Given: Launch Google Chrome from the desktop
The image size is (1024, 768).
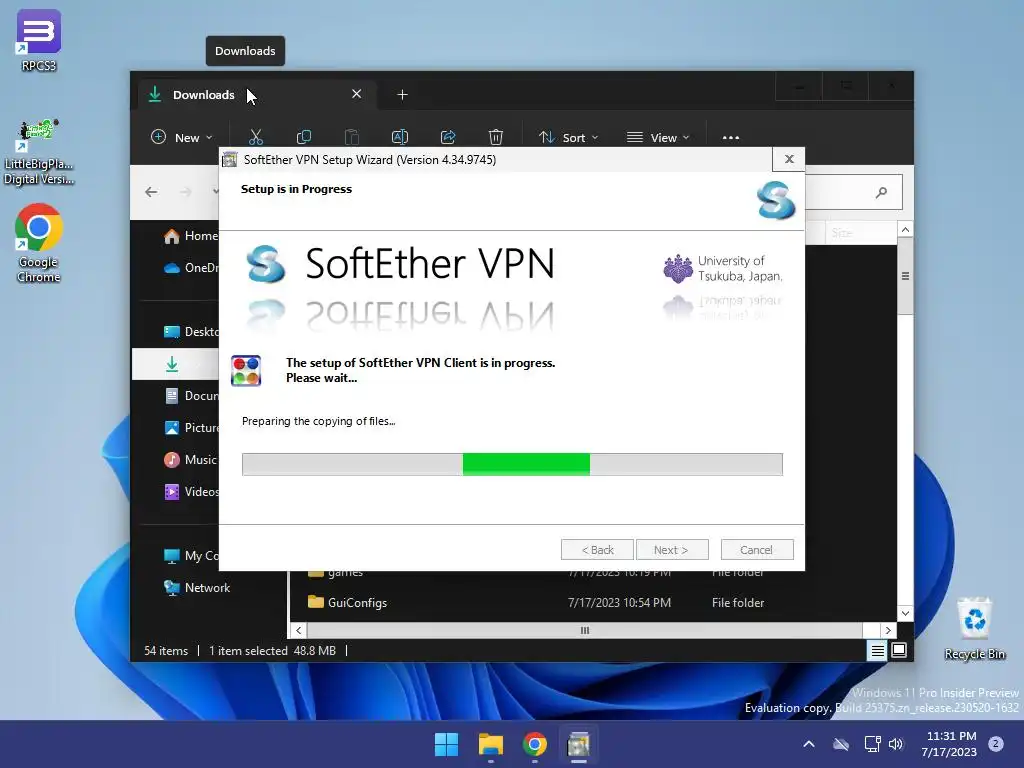Looking at the screenshot, I should click(39, 243).
